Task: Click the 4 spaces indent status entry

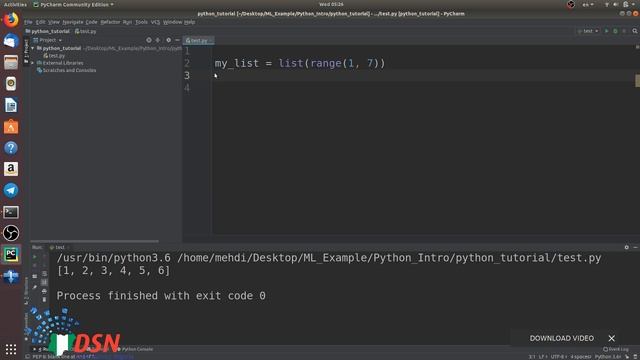Action: click(x=580, y=357)
